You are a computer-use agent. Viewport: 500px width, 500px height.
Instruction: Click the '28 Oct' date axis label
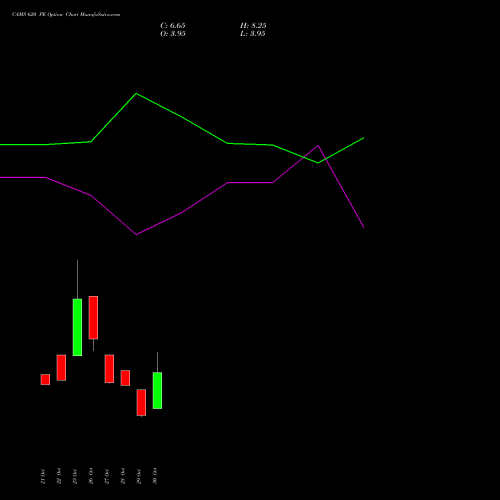(x=123, y=476)
